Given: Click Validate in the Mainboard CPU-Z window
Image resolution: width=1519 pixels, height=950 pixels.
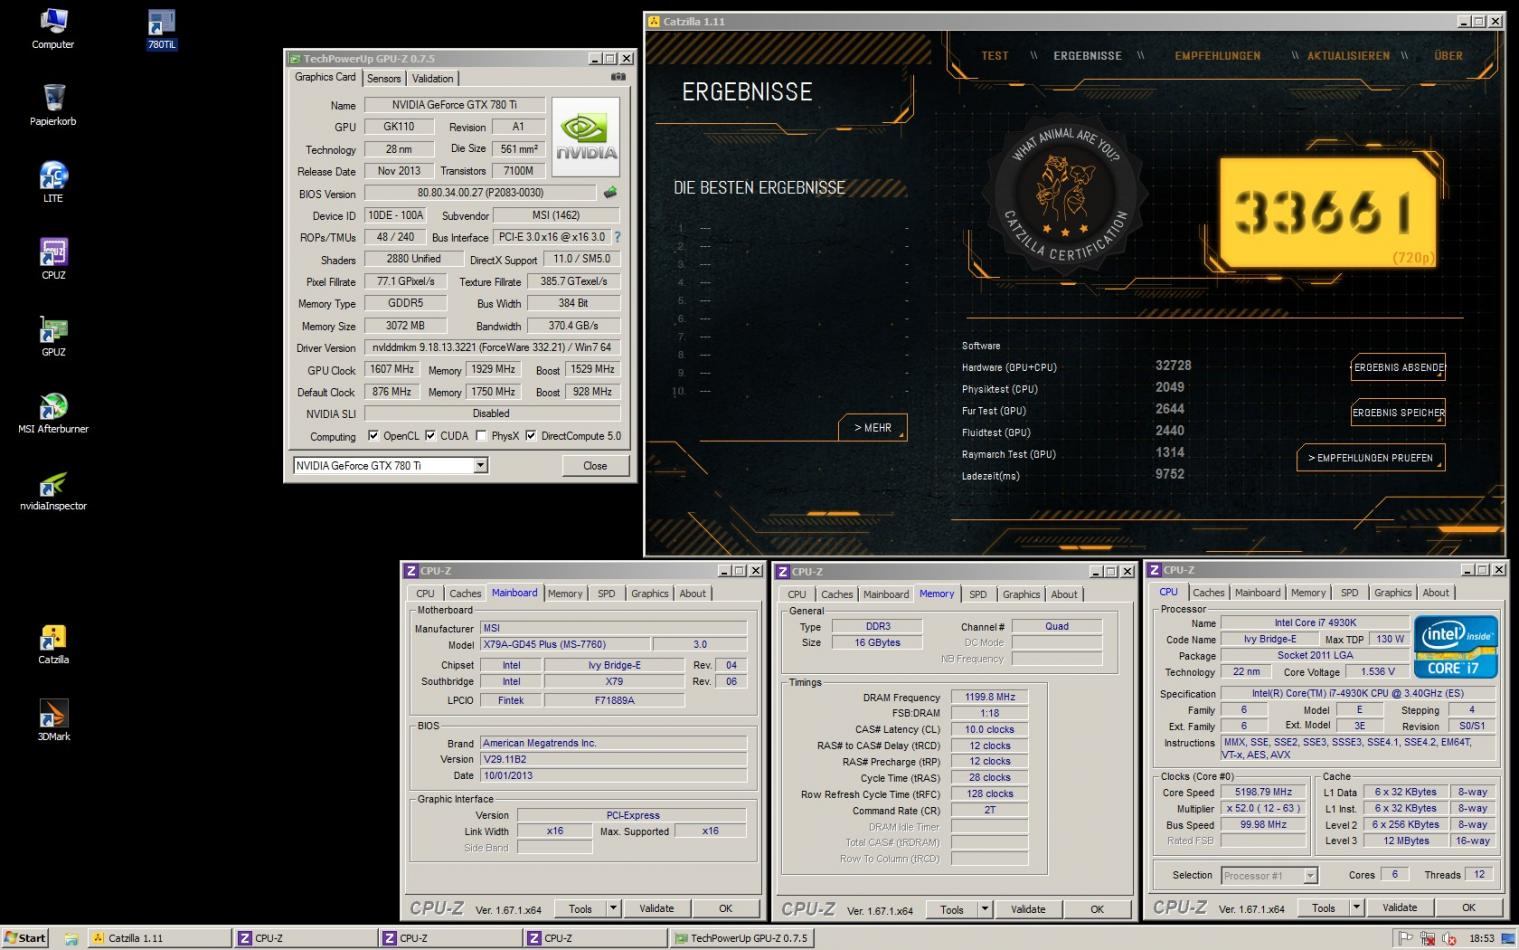Looking at the screenshot, I should 656,908.
